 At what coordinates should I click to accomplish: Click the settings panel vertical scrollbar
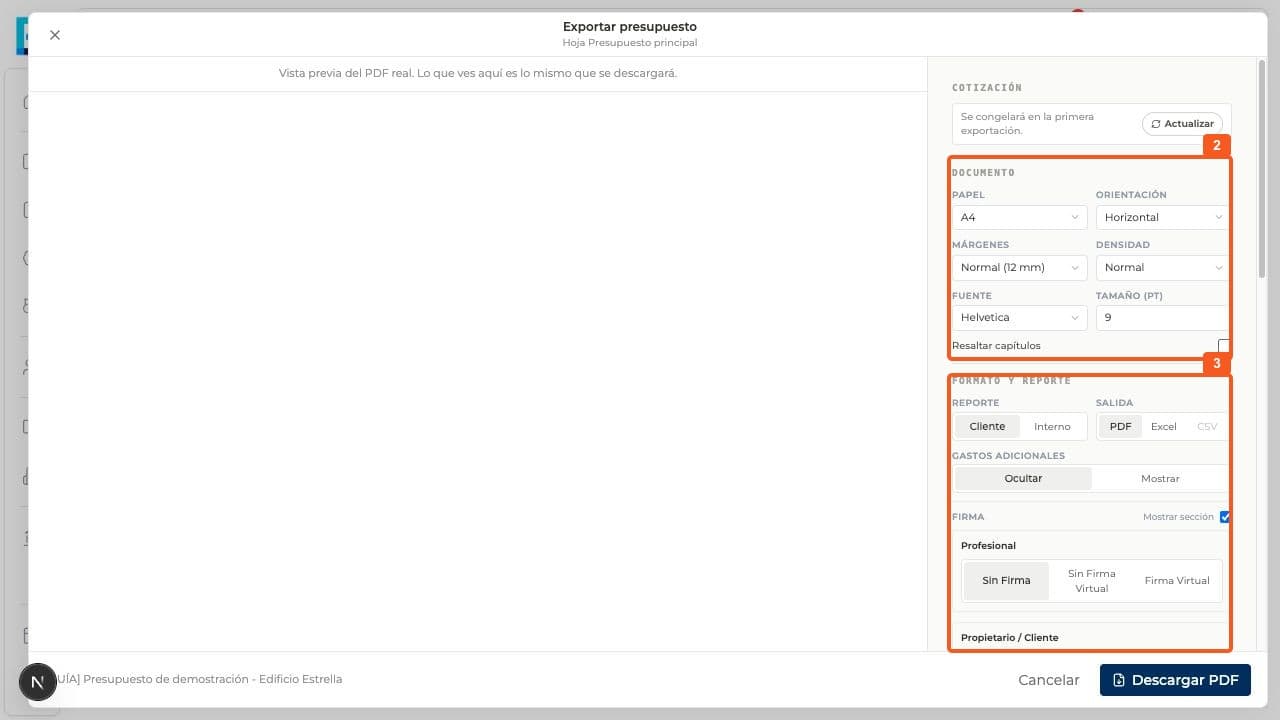[1262, 168]
